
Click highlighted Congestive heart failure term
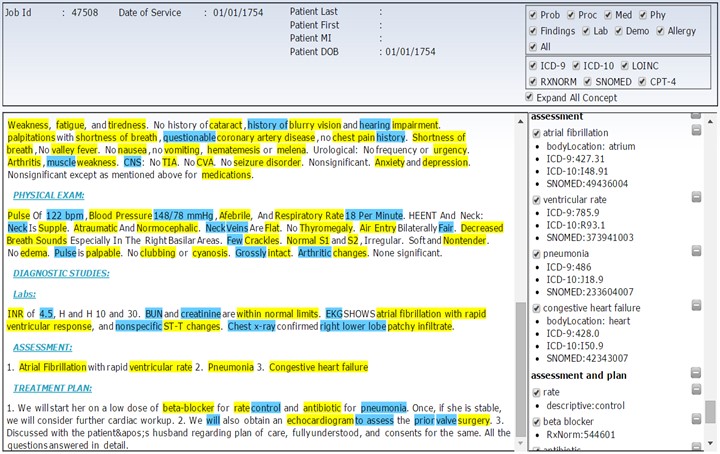318,367
